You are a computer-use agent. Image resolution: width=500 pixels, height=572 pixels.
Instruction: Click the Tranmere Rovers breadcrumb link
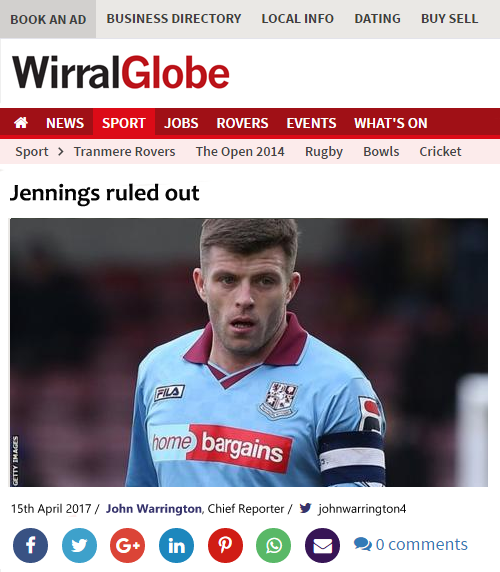(125, 151)
